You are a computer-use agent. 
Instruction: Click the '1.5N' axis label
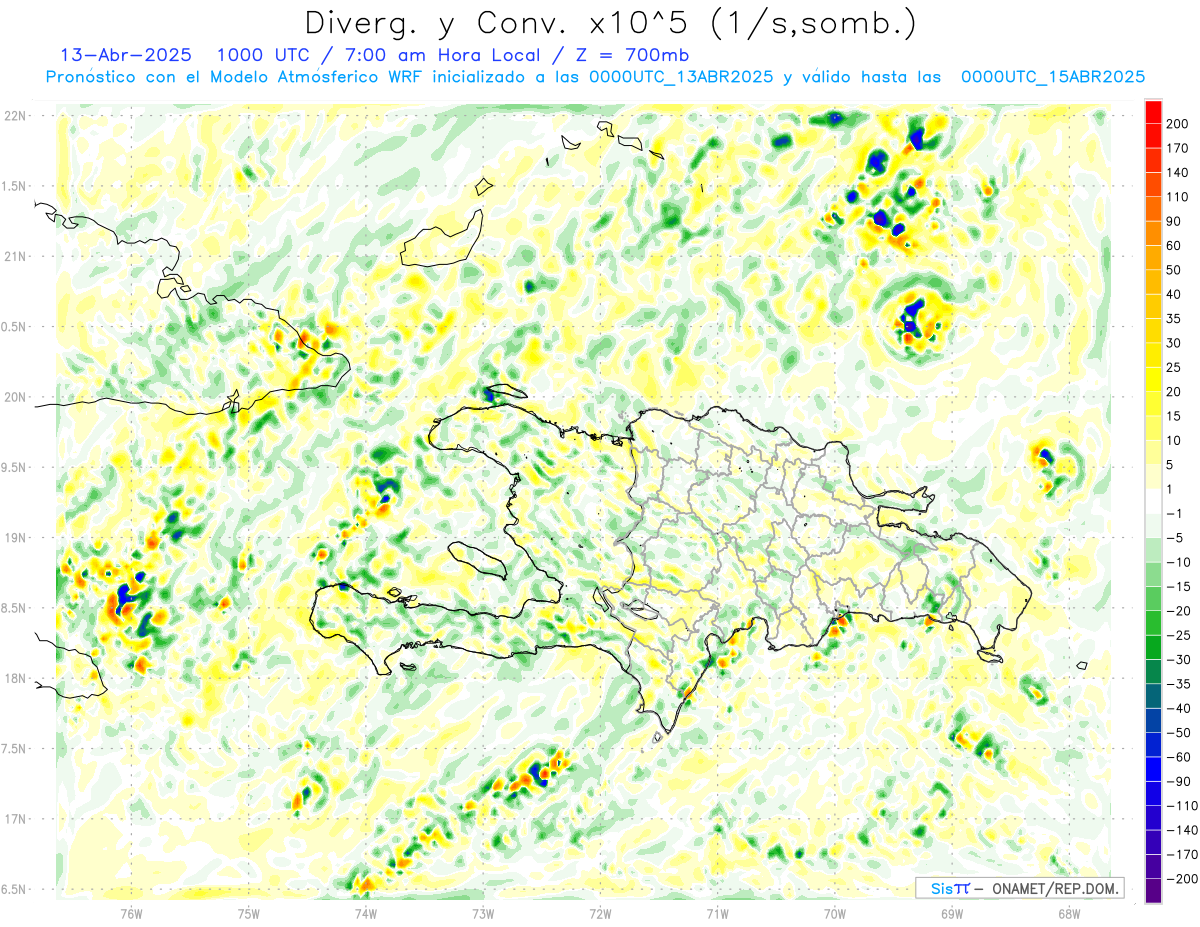(15, 186)
